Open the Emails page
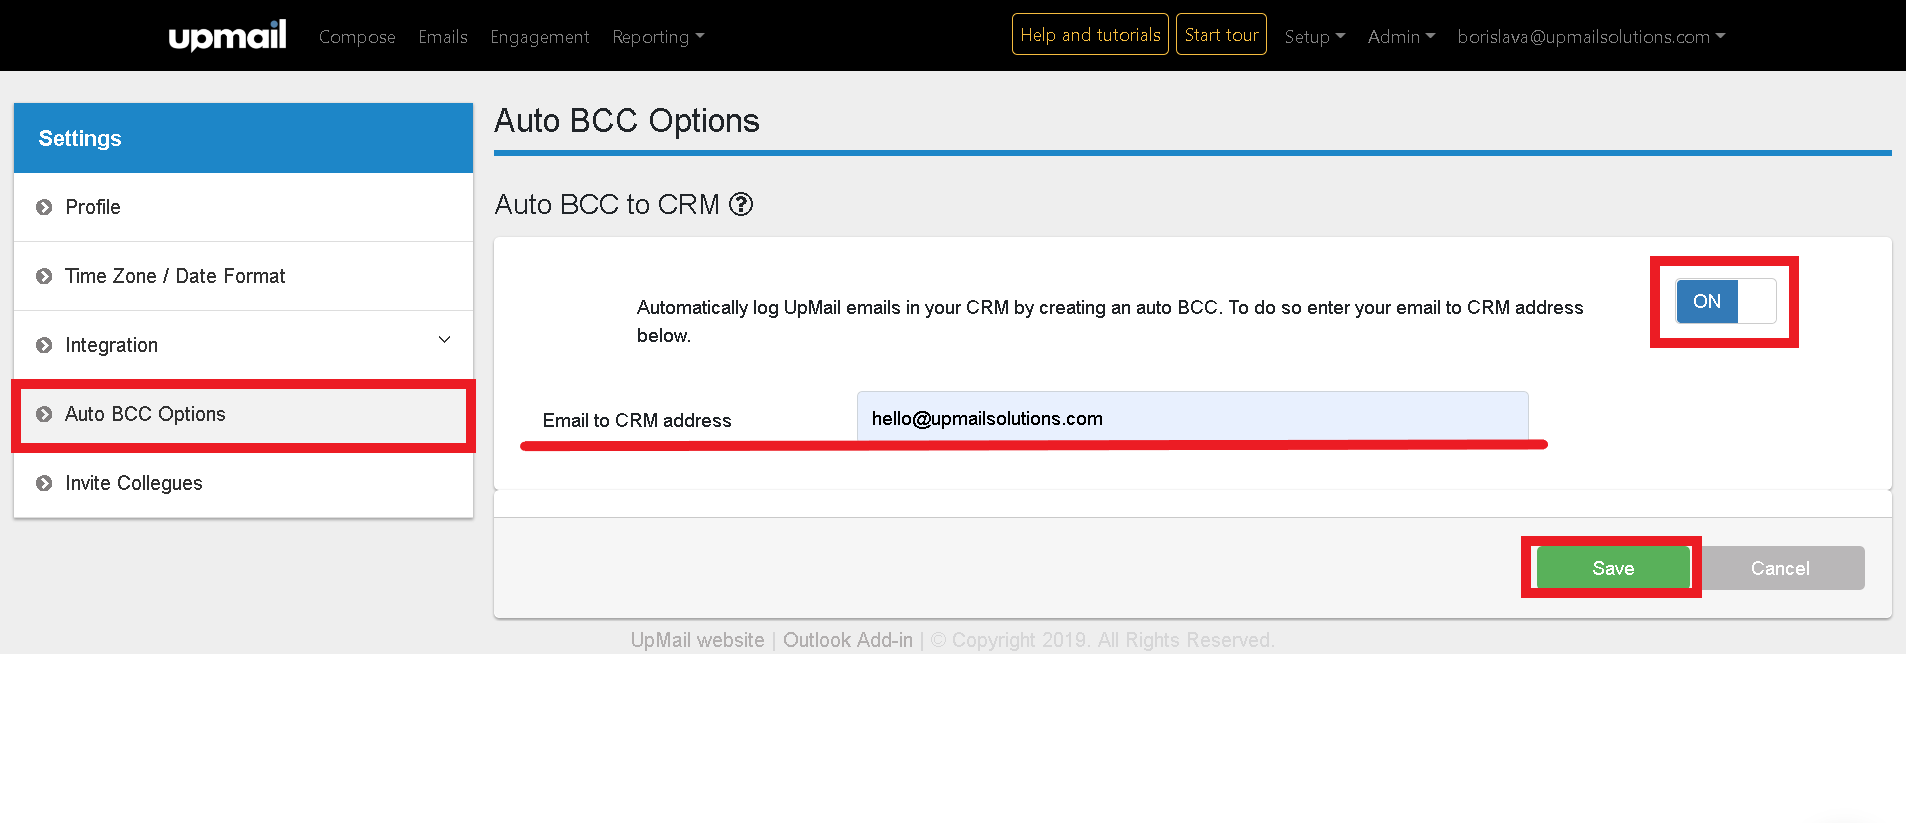The width and height of the screenshot is (1906, 823). point(443,37)
